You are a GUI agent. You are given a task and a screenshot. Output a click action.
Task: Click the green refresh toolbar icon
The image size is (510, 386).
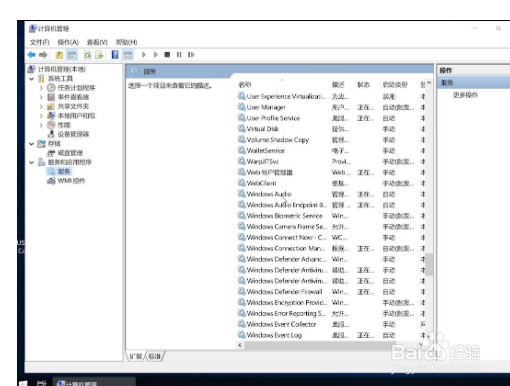click(x=87, y=55)
